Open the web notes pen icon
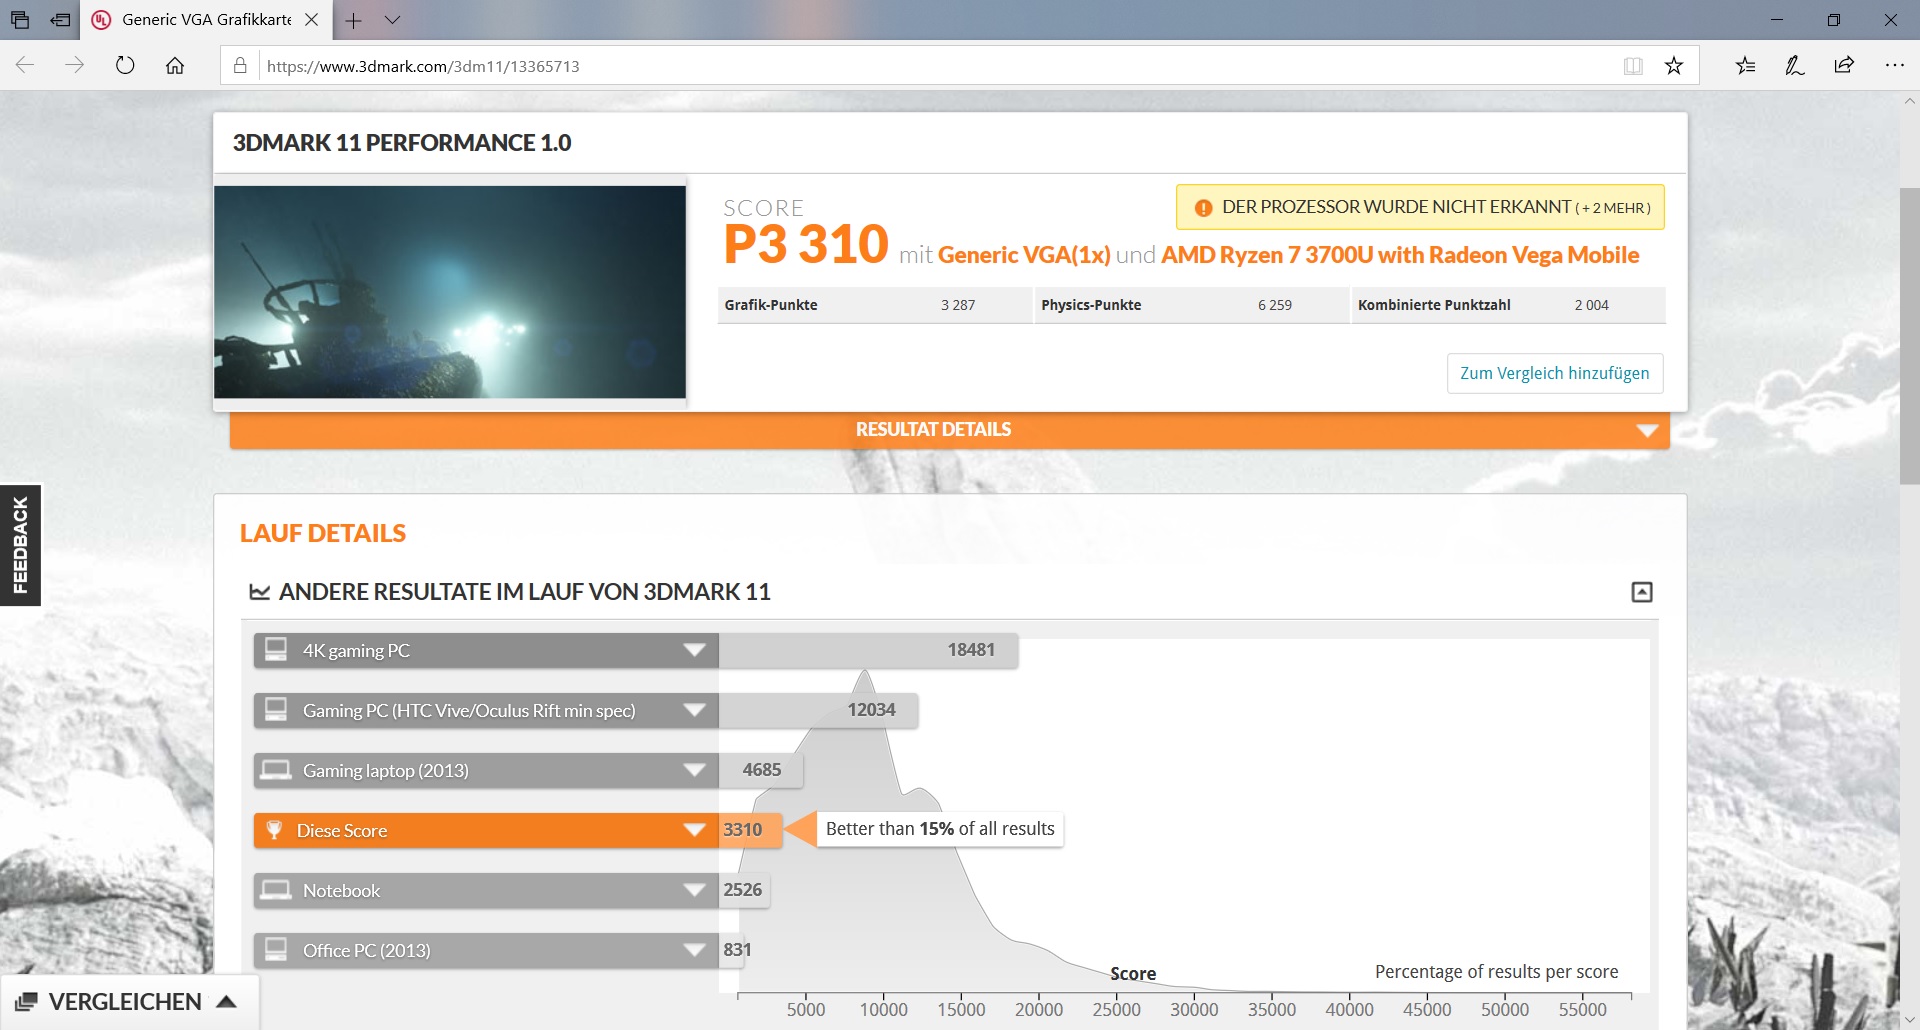 (x=1795, y=66)
